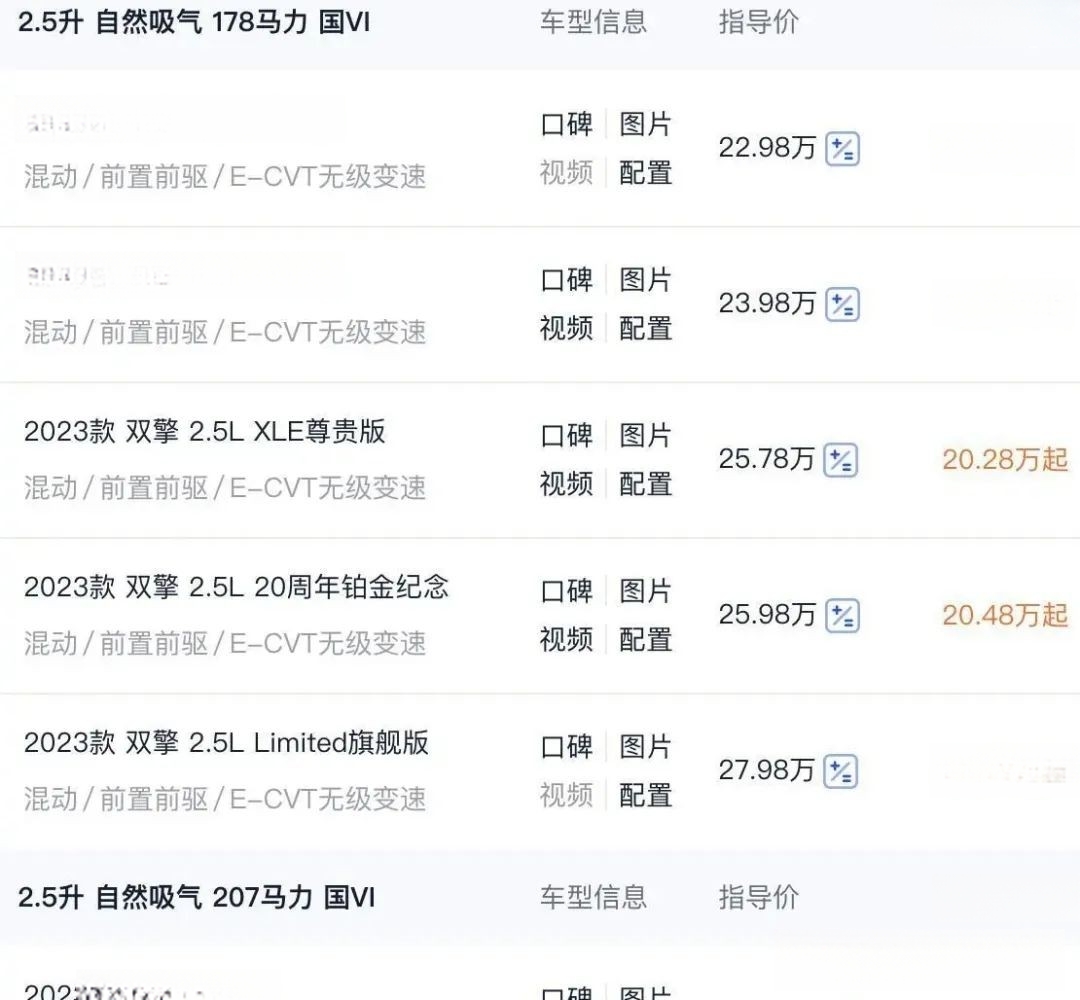
Task: View 图片 for the 23.98万 model
Action: click(645, 280)
